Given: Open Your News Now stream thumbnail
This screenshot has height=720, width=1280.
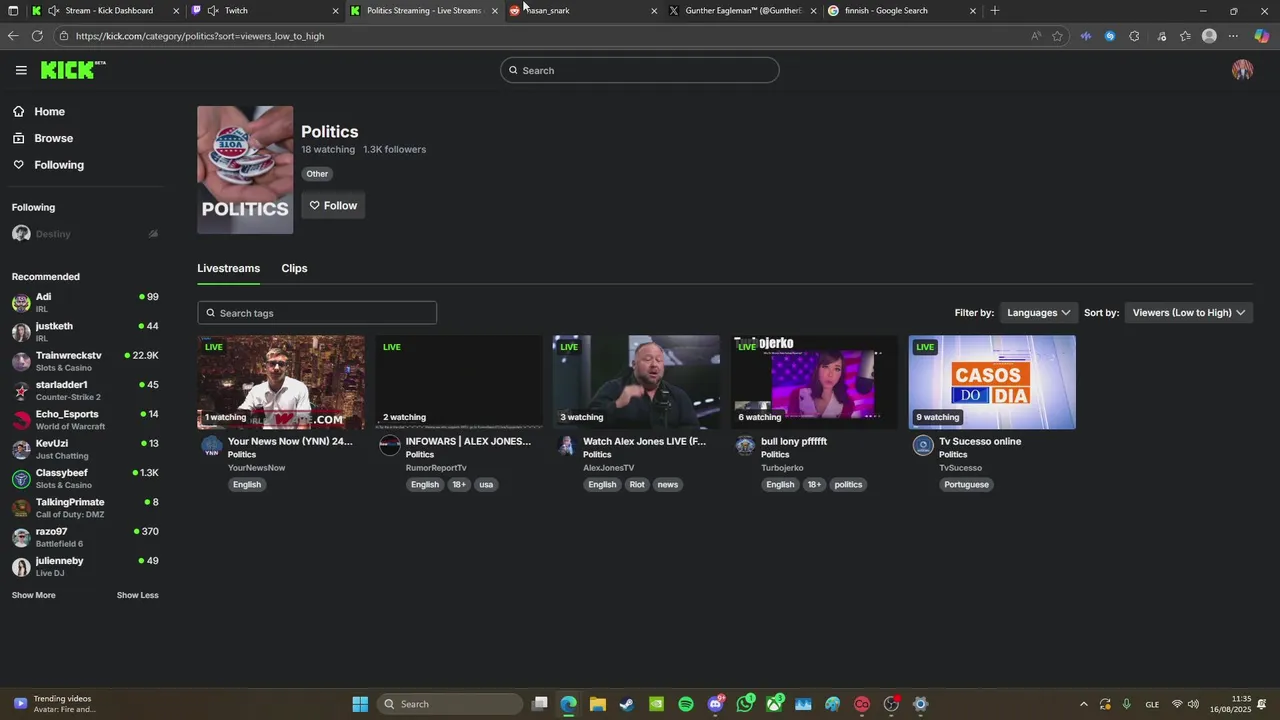Looking at the screenshot, I should pyautogui.click(x=281, y=382).
